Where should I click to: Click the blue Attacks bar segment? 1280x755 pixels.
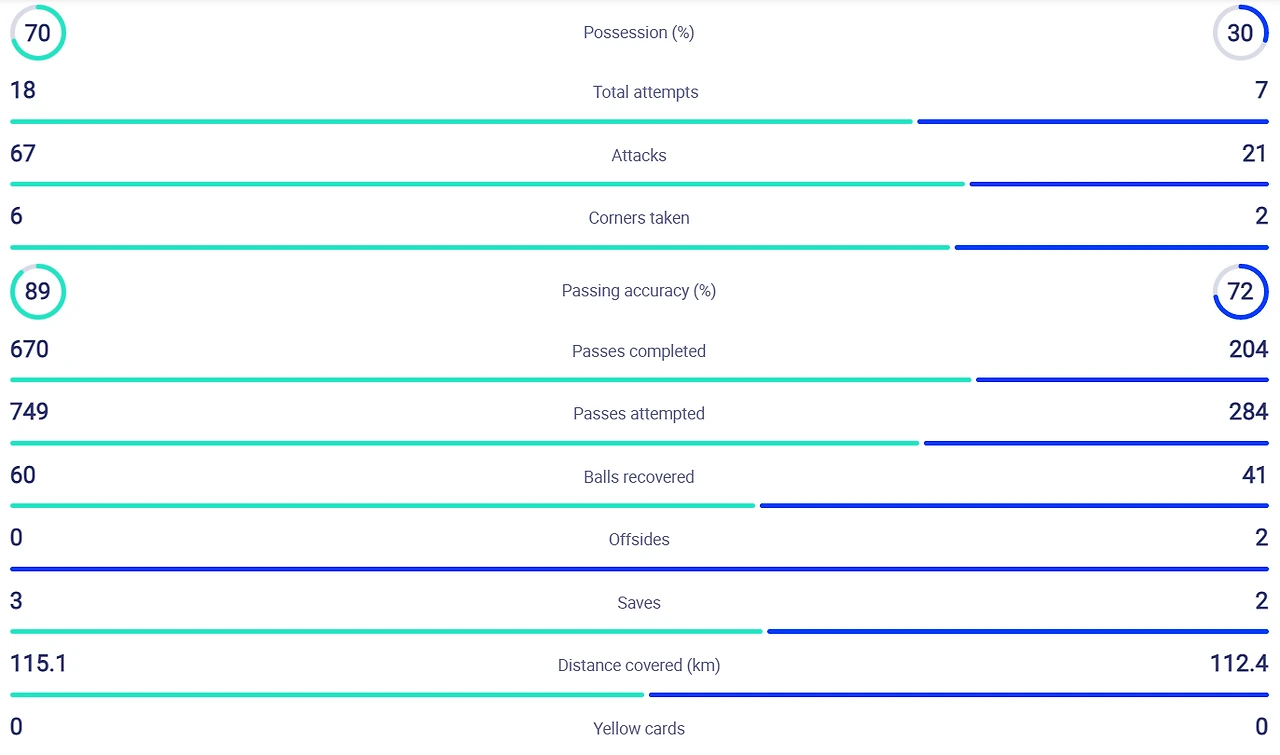coord(1119,184)
